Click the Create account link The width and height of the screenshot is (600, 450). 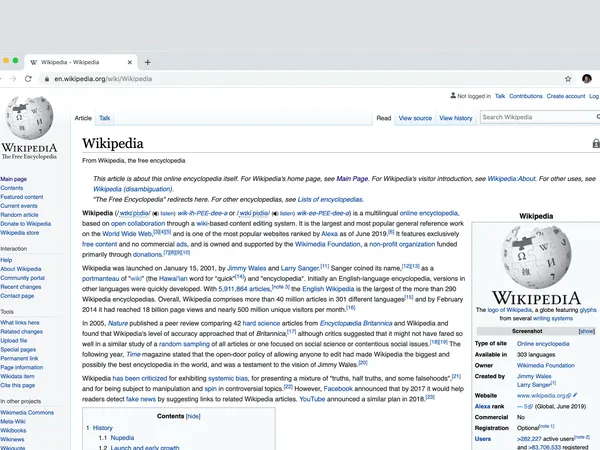pos(566,96)
